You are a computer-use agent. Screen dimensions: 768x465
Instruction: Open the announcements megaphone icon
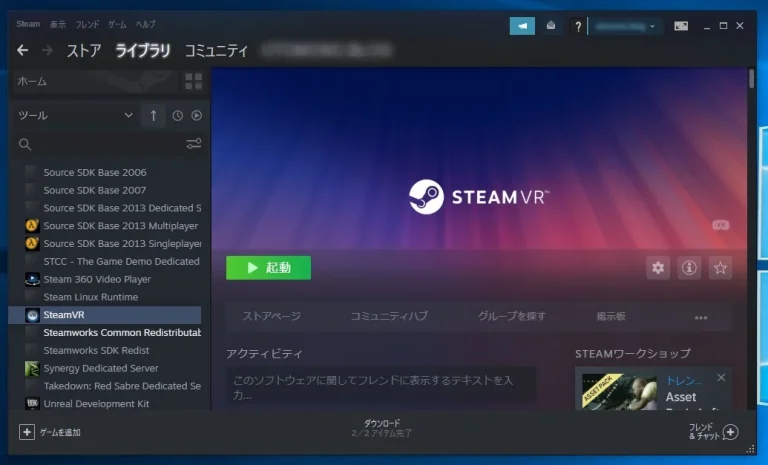pyautogui.click(x=522, y=26)
